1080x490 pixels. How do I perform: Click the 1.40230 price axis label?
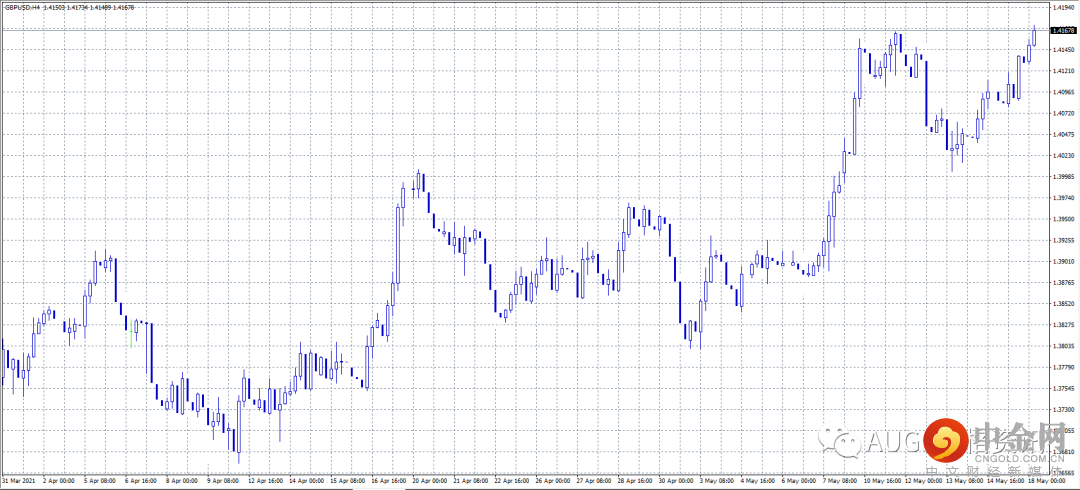coord(1064,156)
